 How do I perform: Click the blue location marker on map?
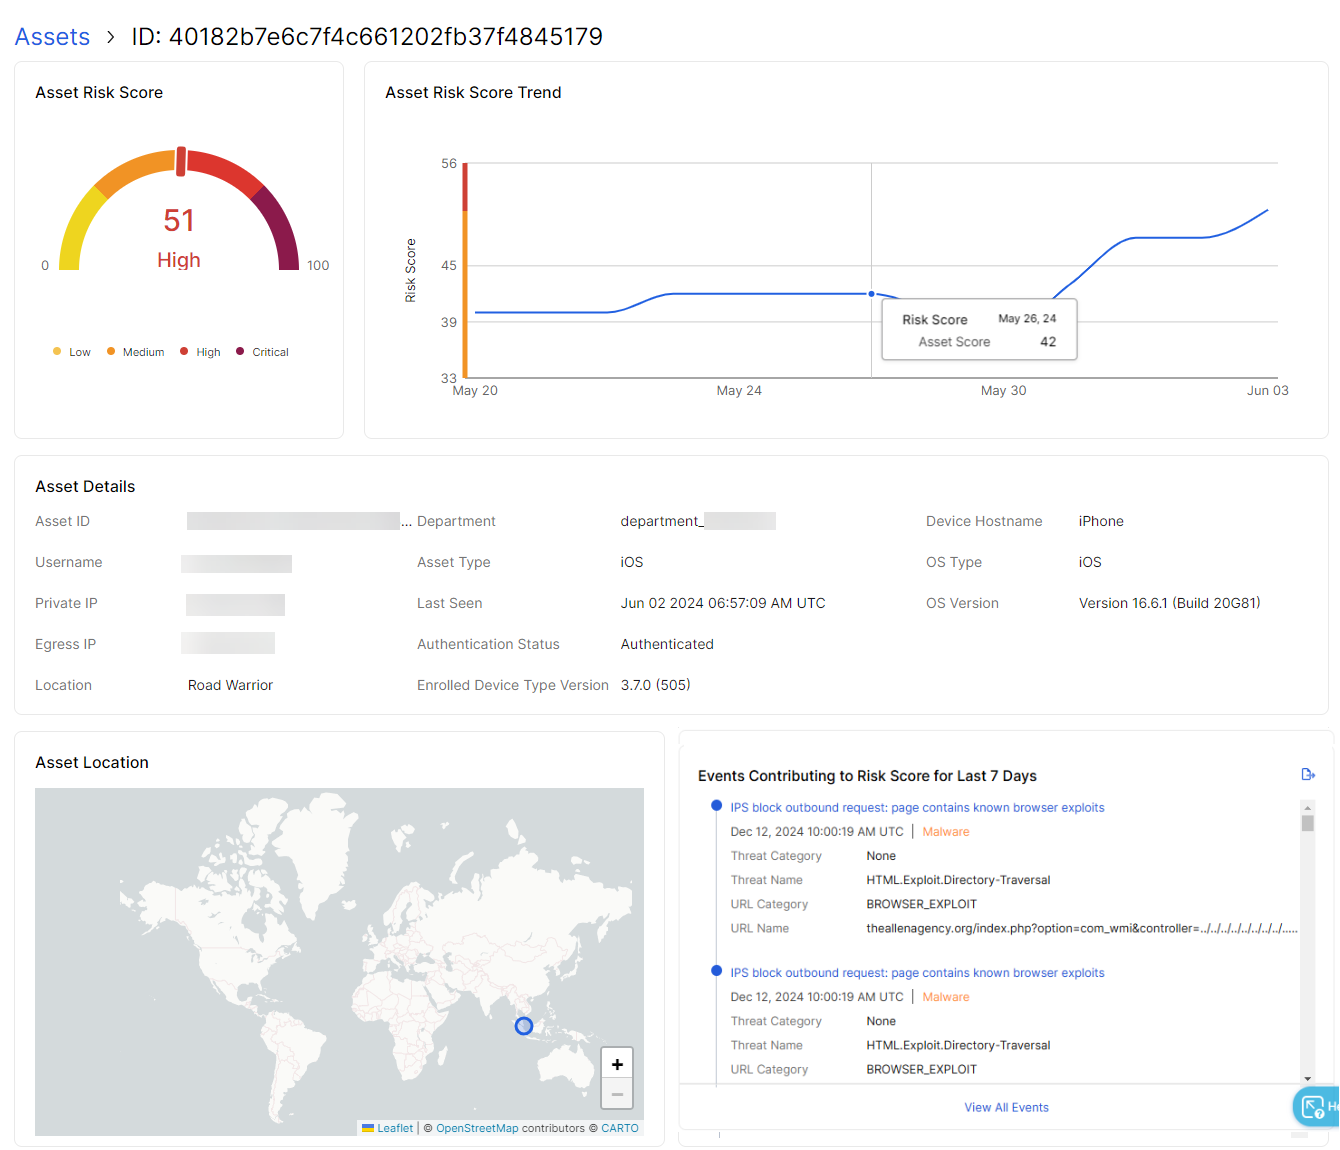pos(524,1026)
